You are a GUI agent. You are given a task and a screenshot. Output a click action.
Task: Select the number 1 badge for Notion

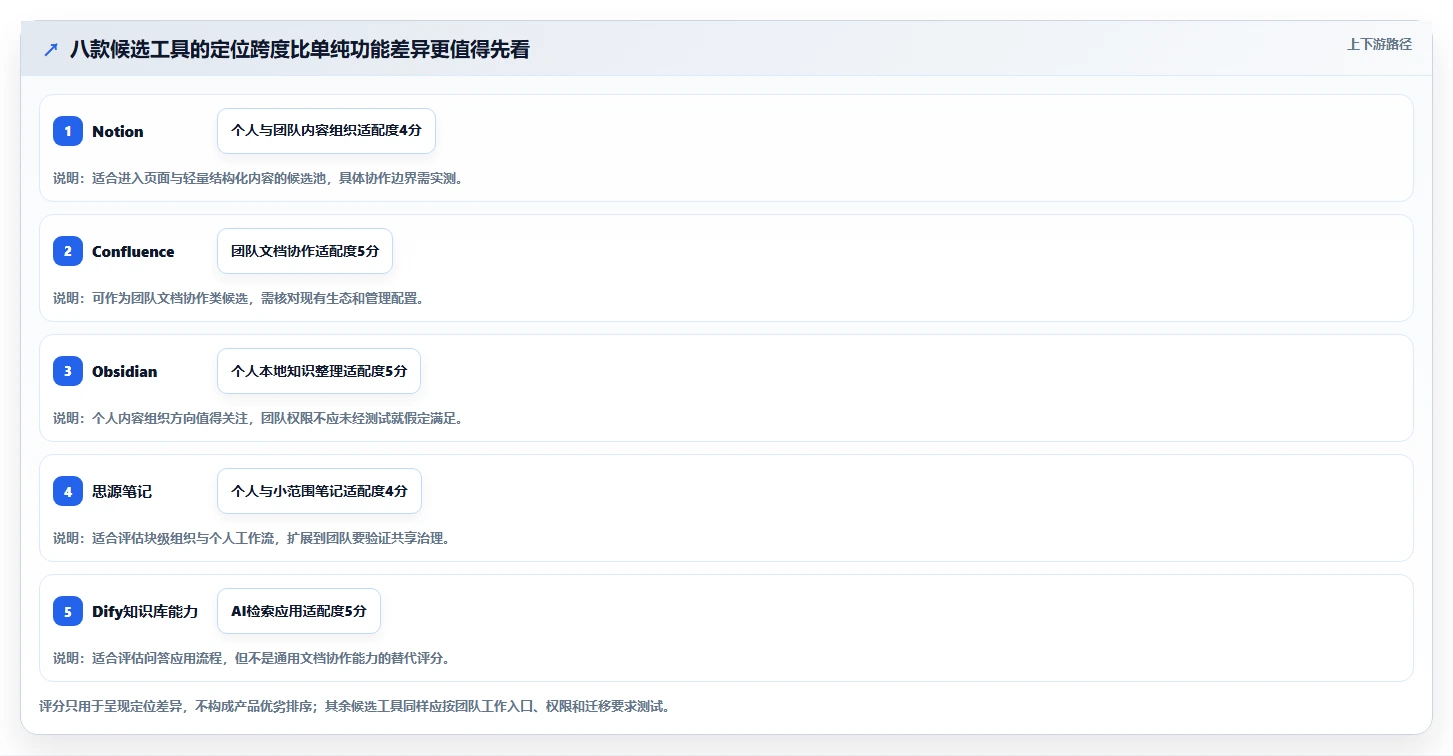point(68,131)
